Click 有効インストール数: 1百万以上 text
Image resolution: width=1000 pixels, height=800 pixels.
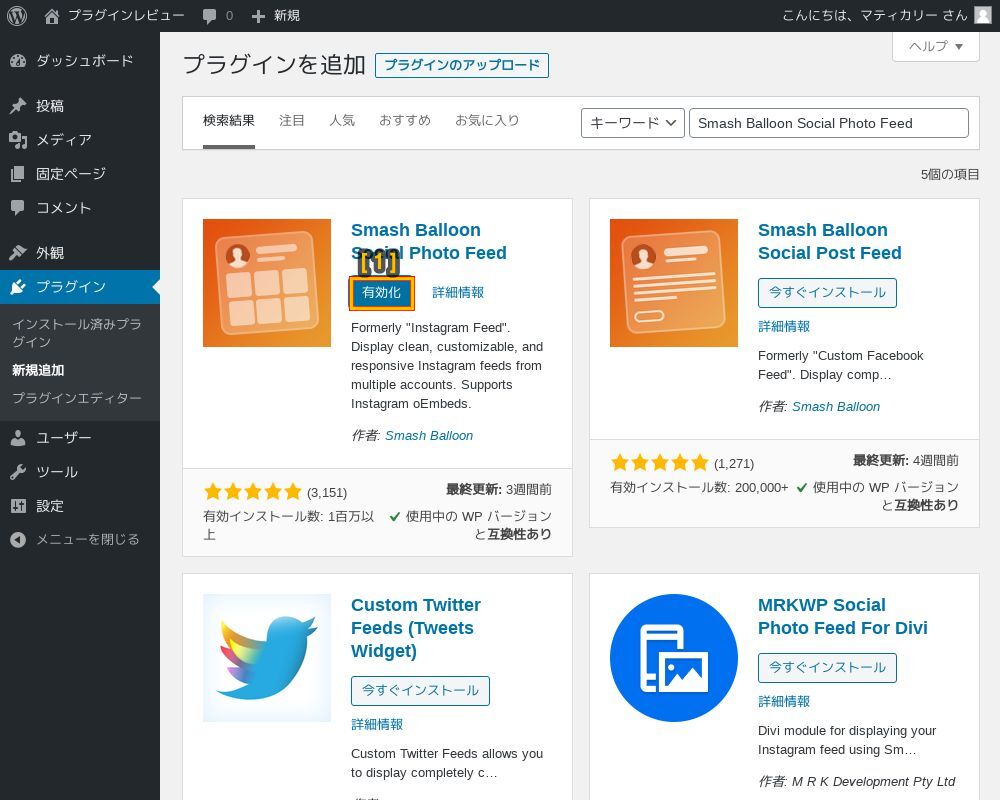[289, 525]
